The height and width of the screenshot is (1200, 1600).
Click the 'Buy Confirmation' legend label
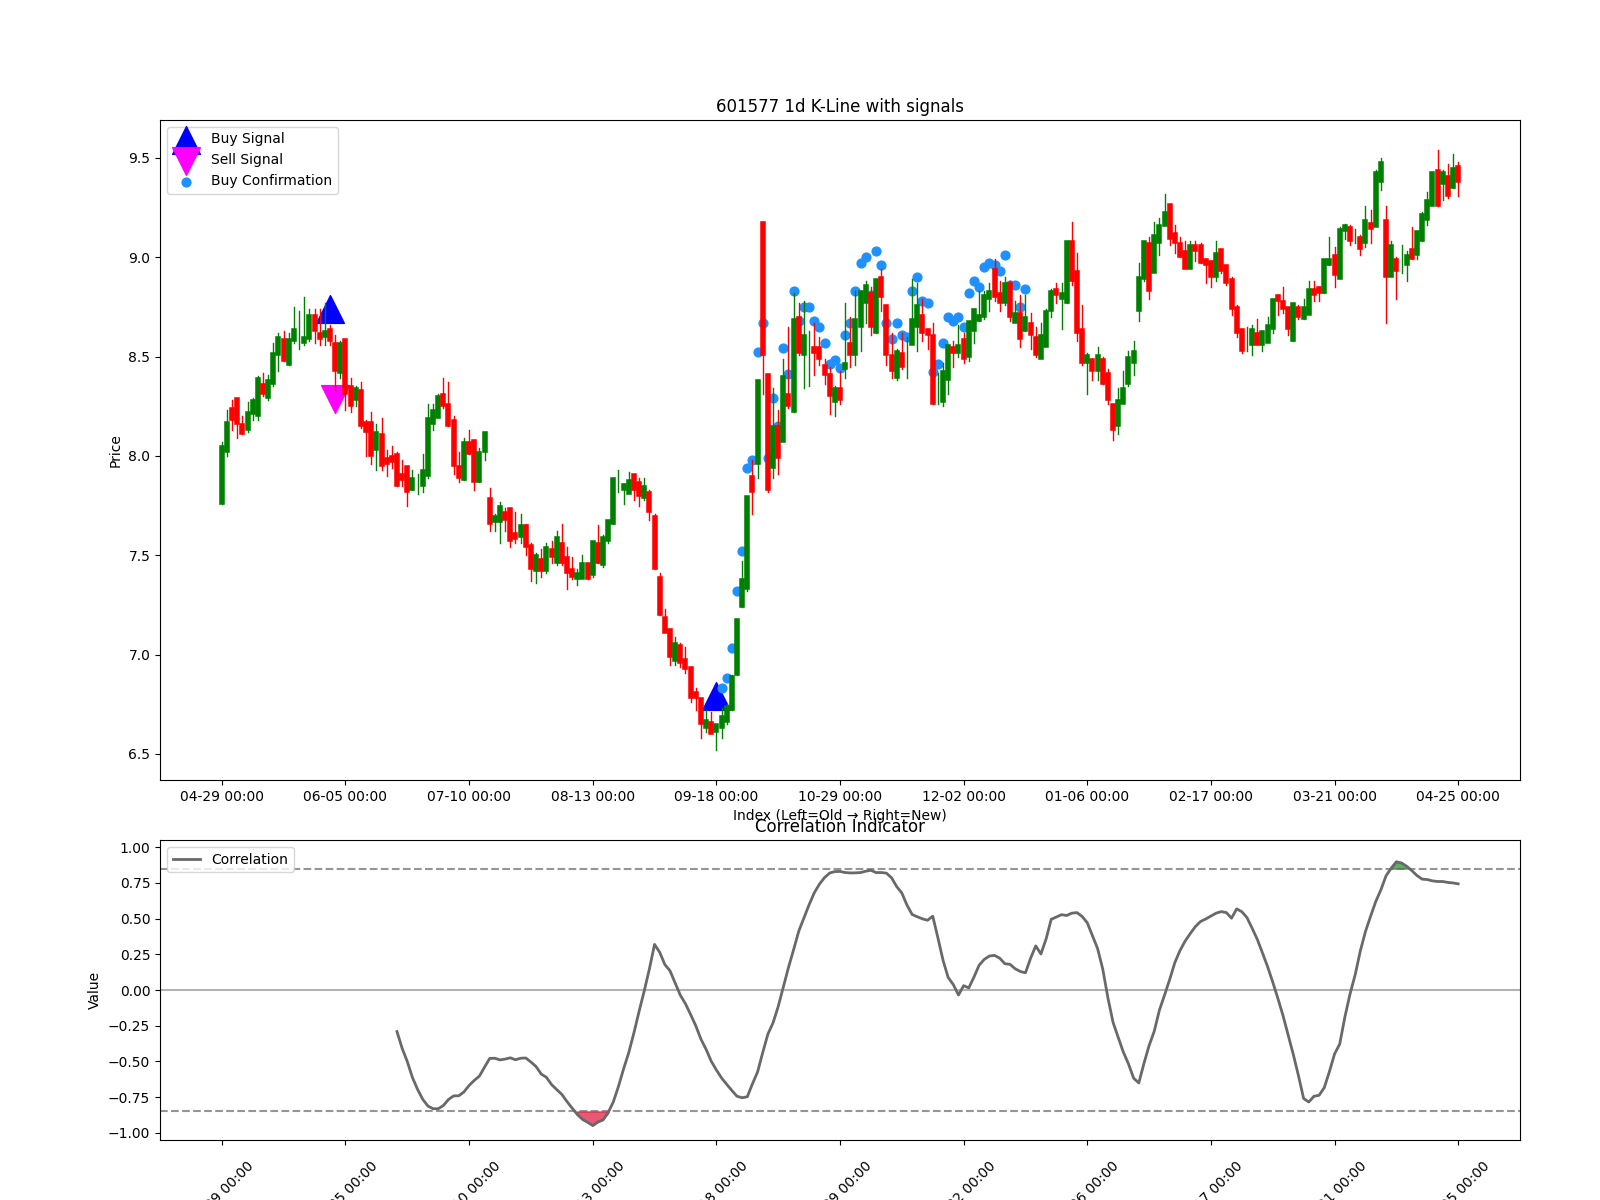[x=271, y=181]
